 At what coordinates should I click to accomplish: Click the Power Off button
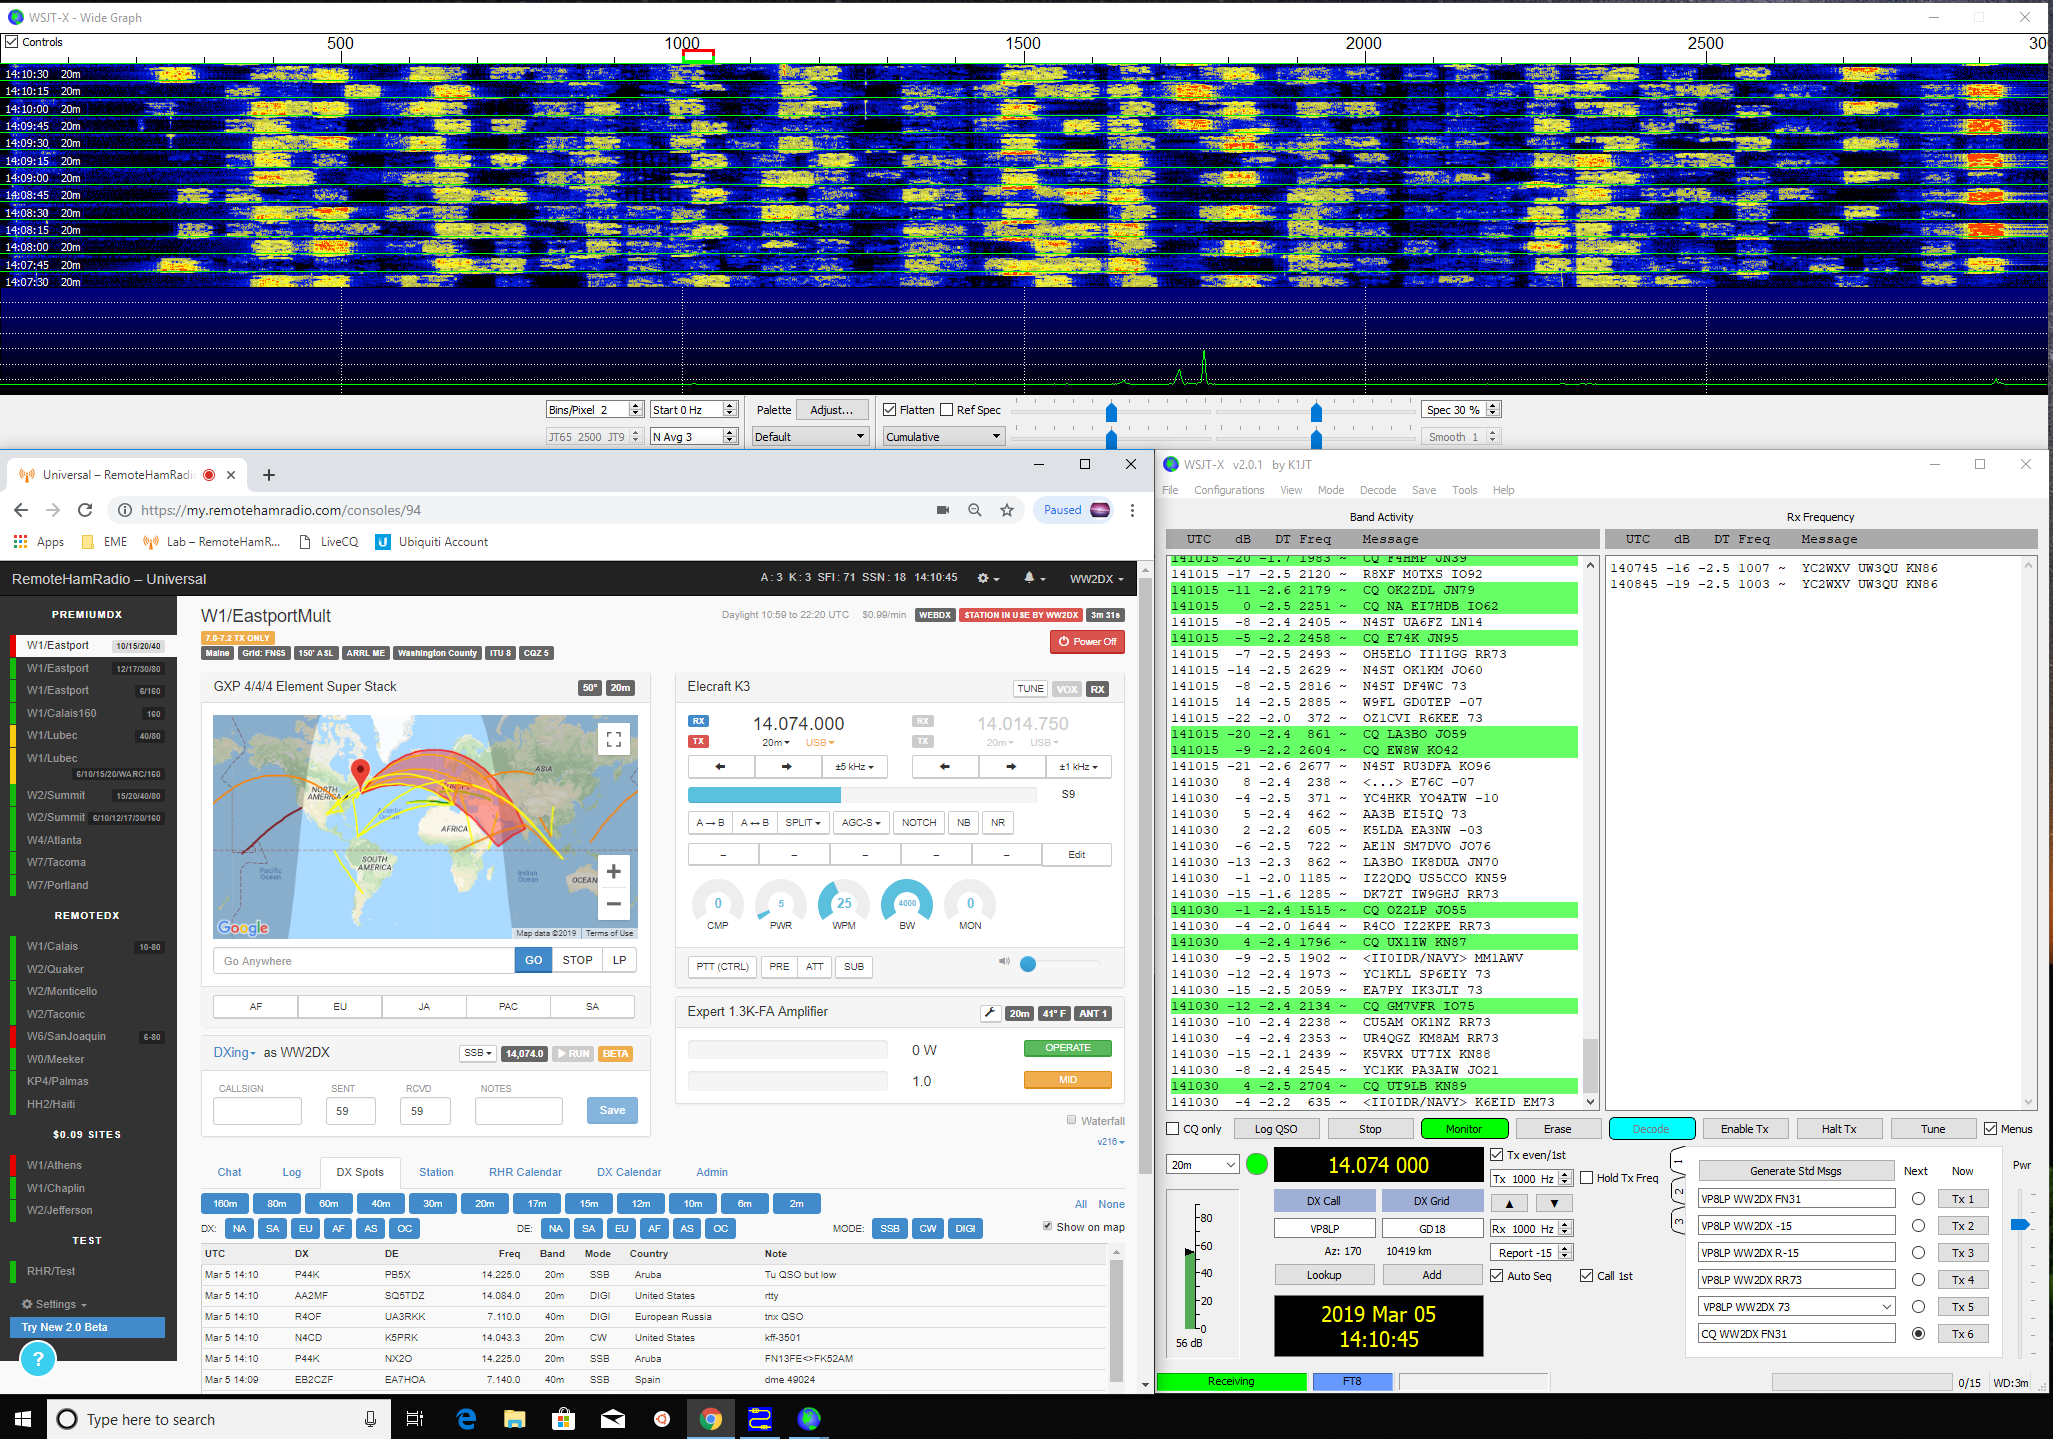pos(1087,642)
